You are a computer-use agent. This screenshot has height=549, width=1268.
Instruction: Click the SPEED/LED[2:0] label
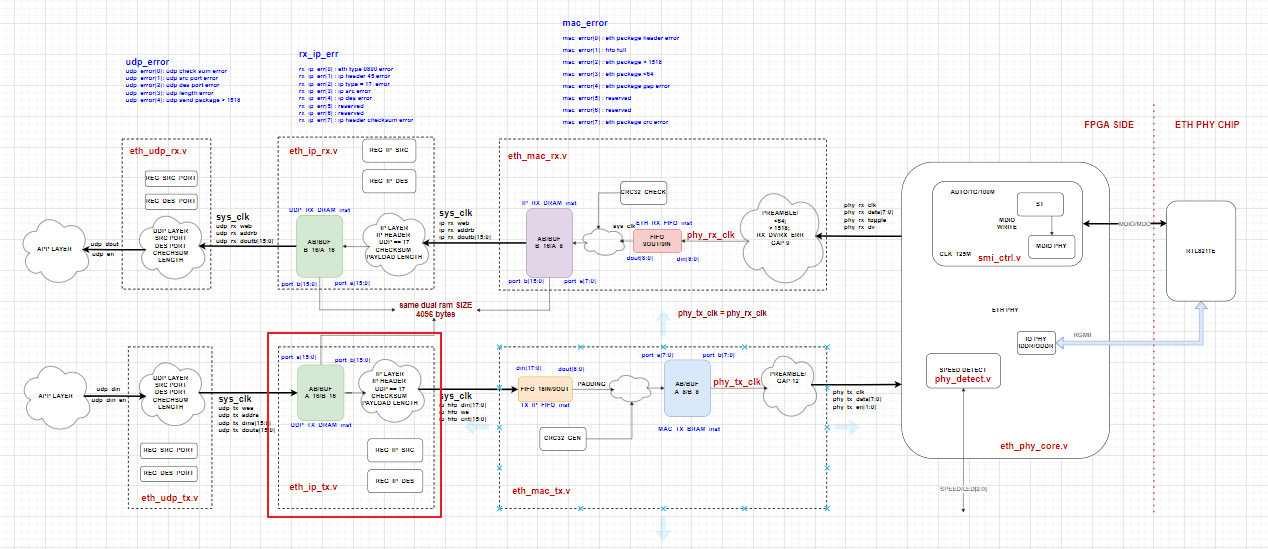[963, 489]
